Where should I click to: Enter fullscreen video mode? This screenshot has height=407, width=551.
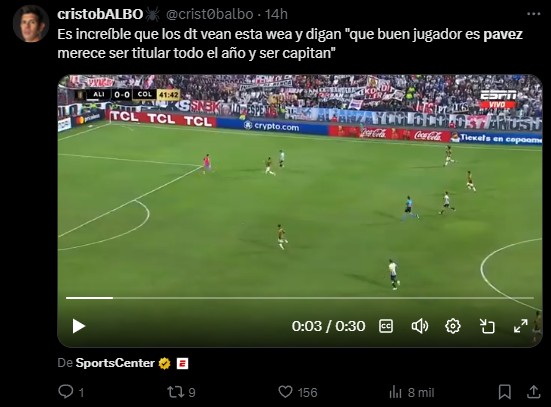tap(520, 326)
